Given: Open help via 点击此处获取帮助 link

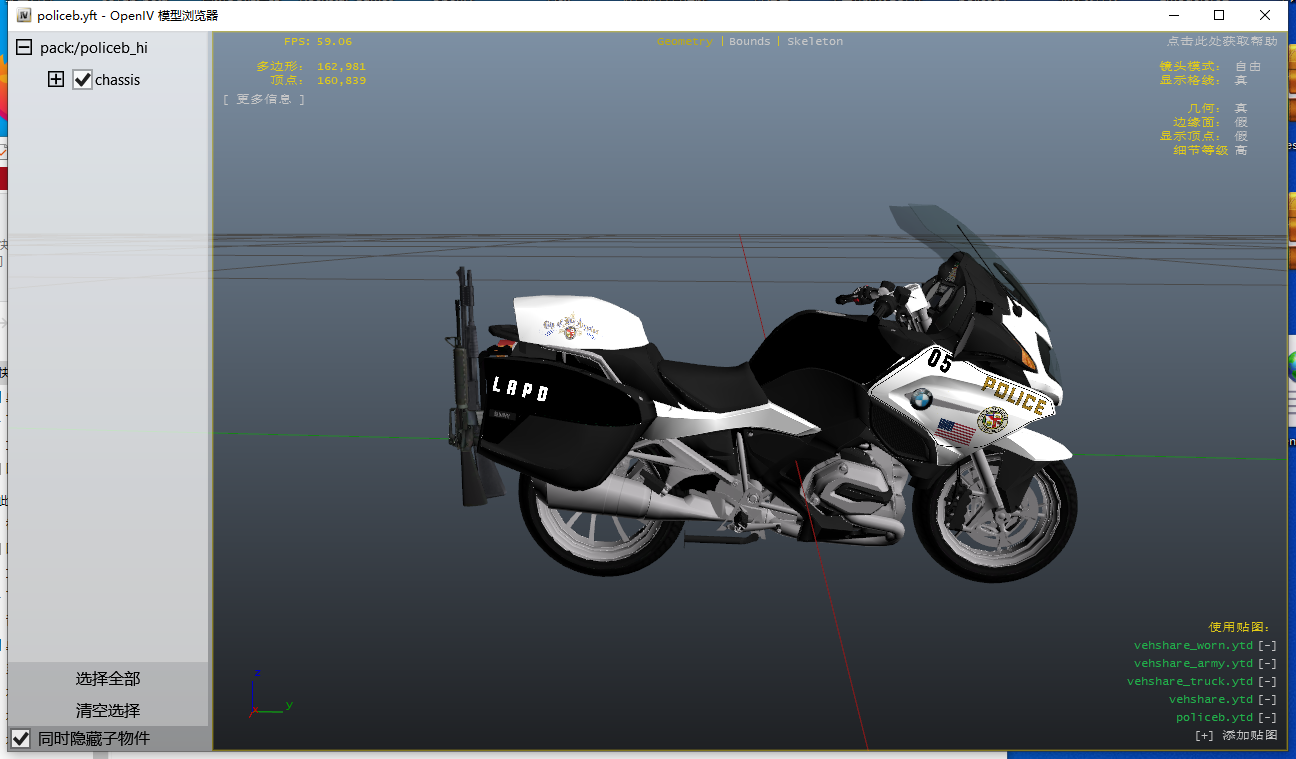Looking at the screenshot, I should coord(1221,42).
